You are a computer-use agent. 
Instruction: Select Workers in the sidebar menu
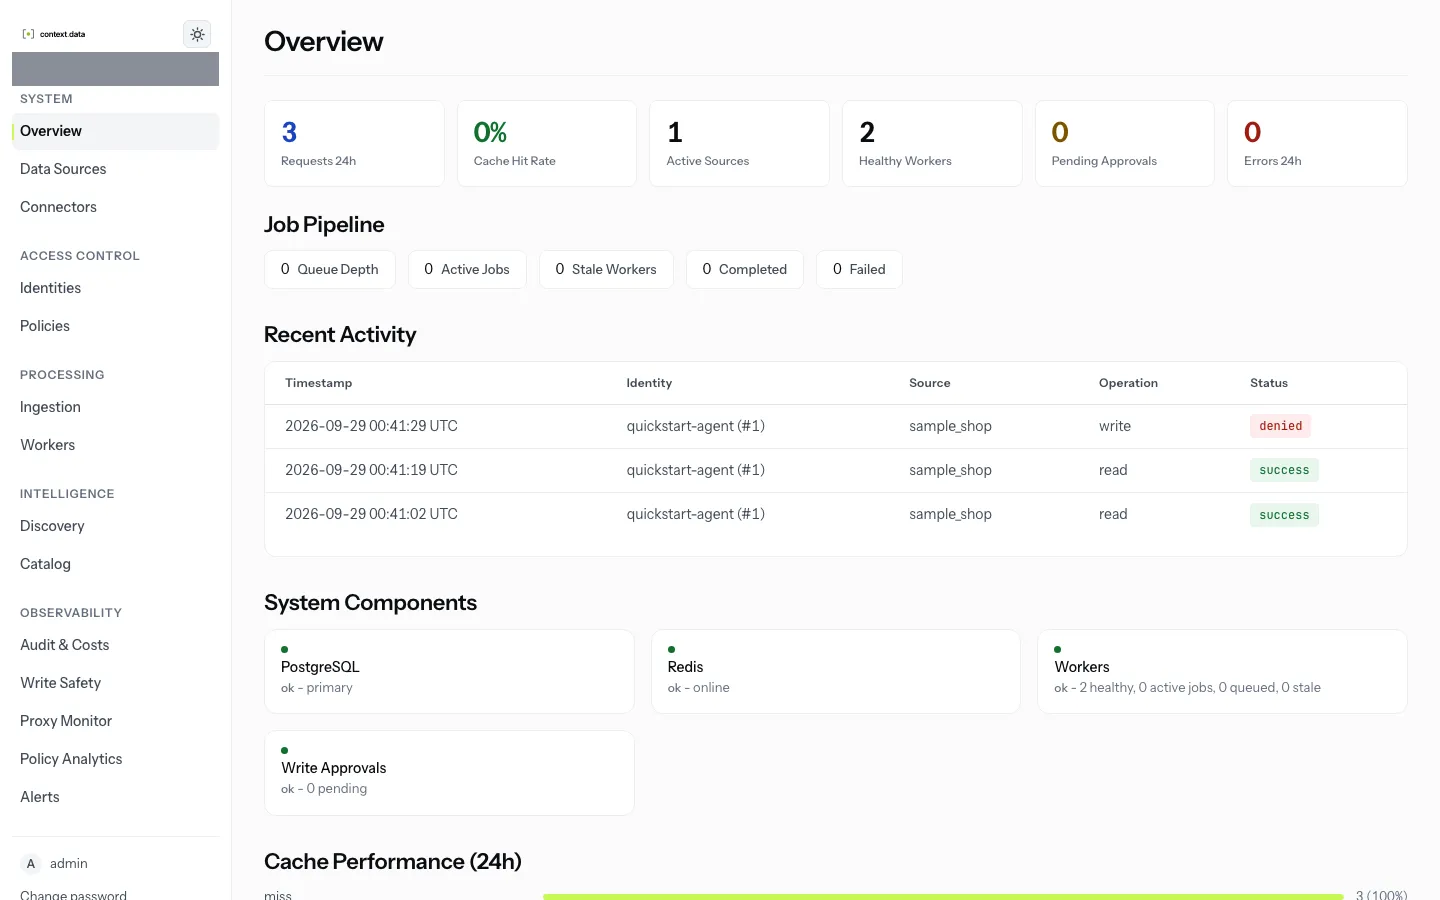(x=116, y=445)
